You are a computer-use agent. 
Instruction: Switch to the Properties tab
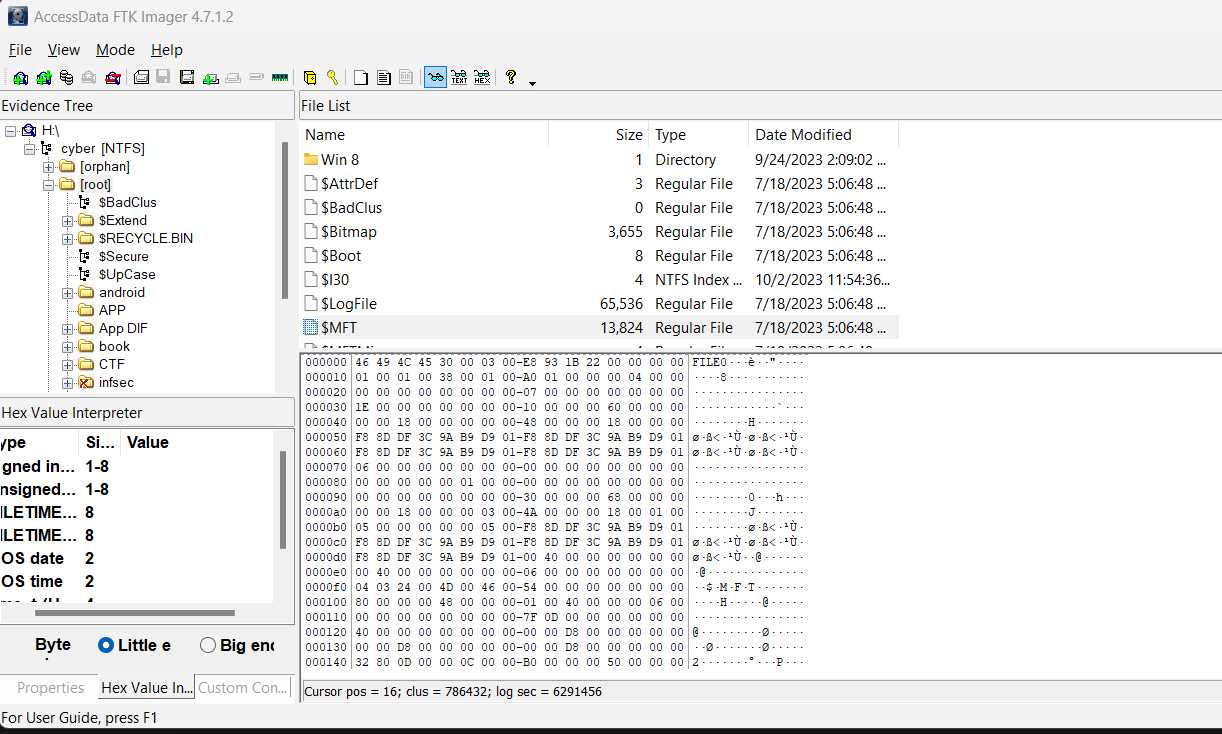click(50, 688)
